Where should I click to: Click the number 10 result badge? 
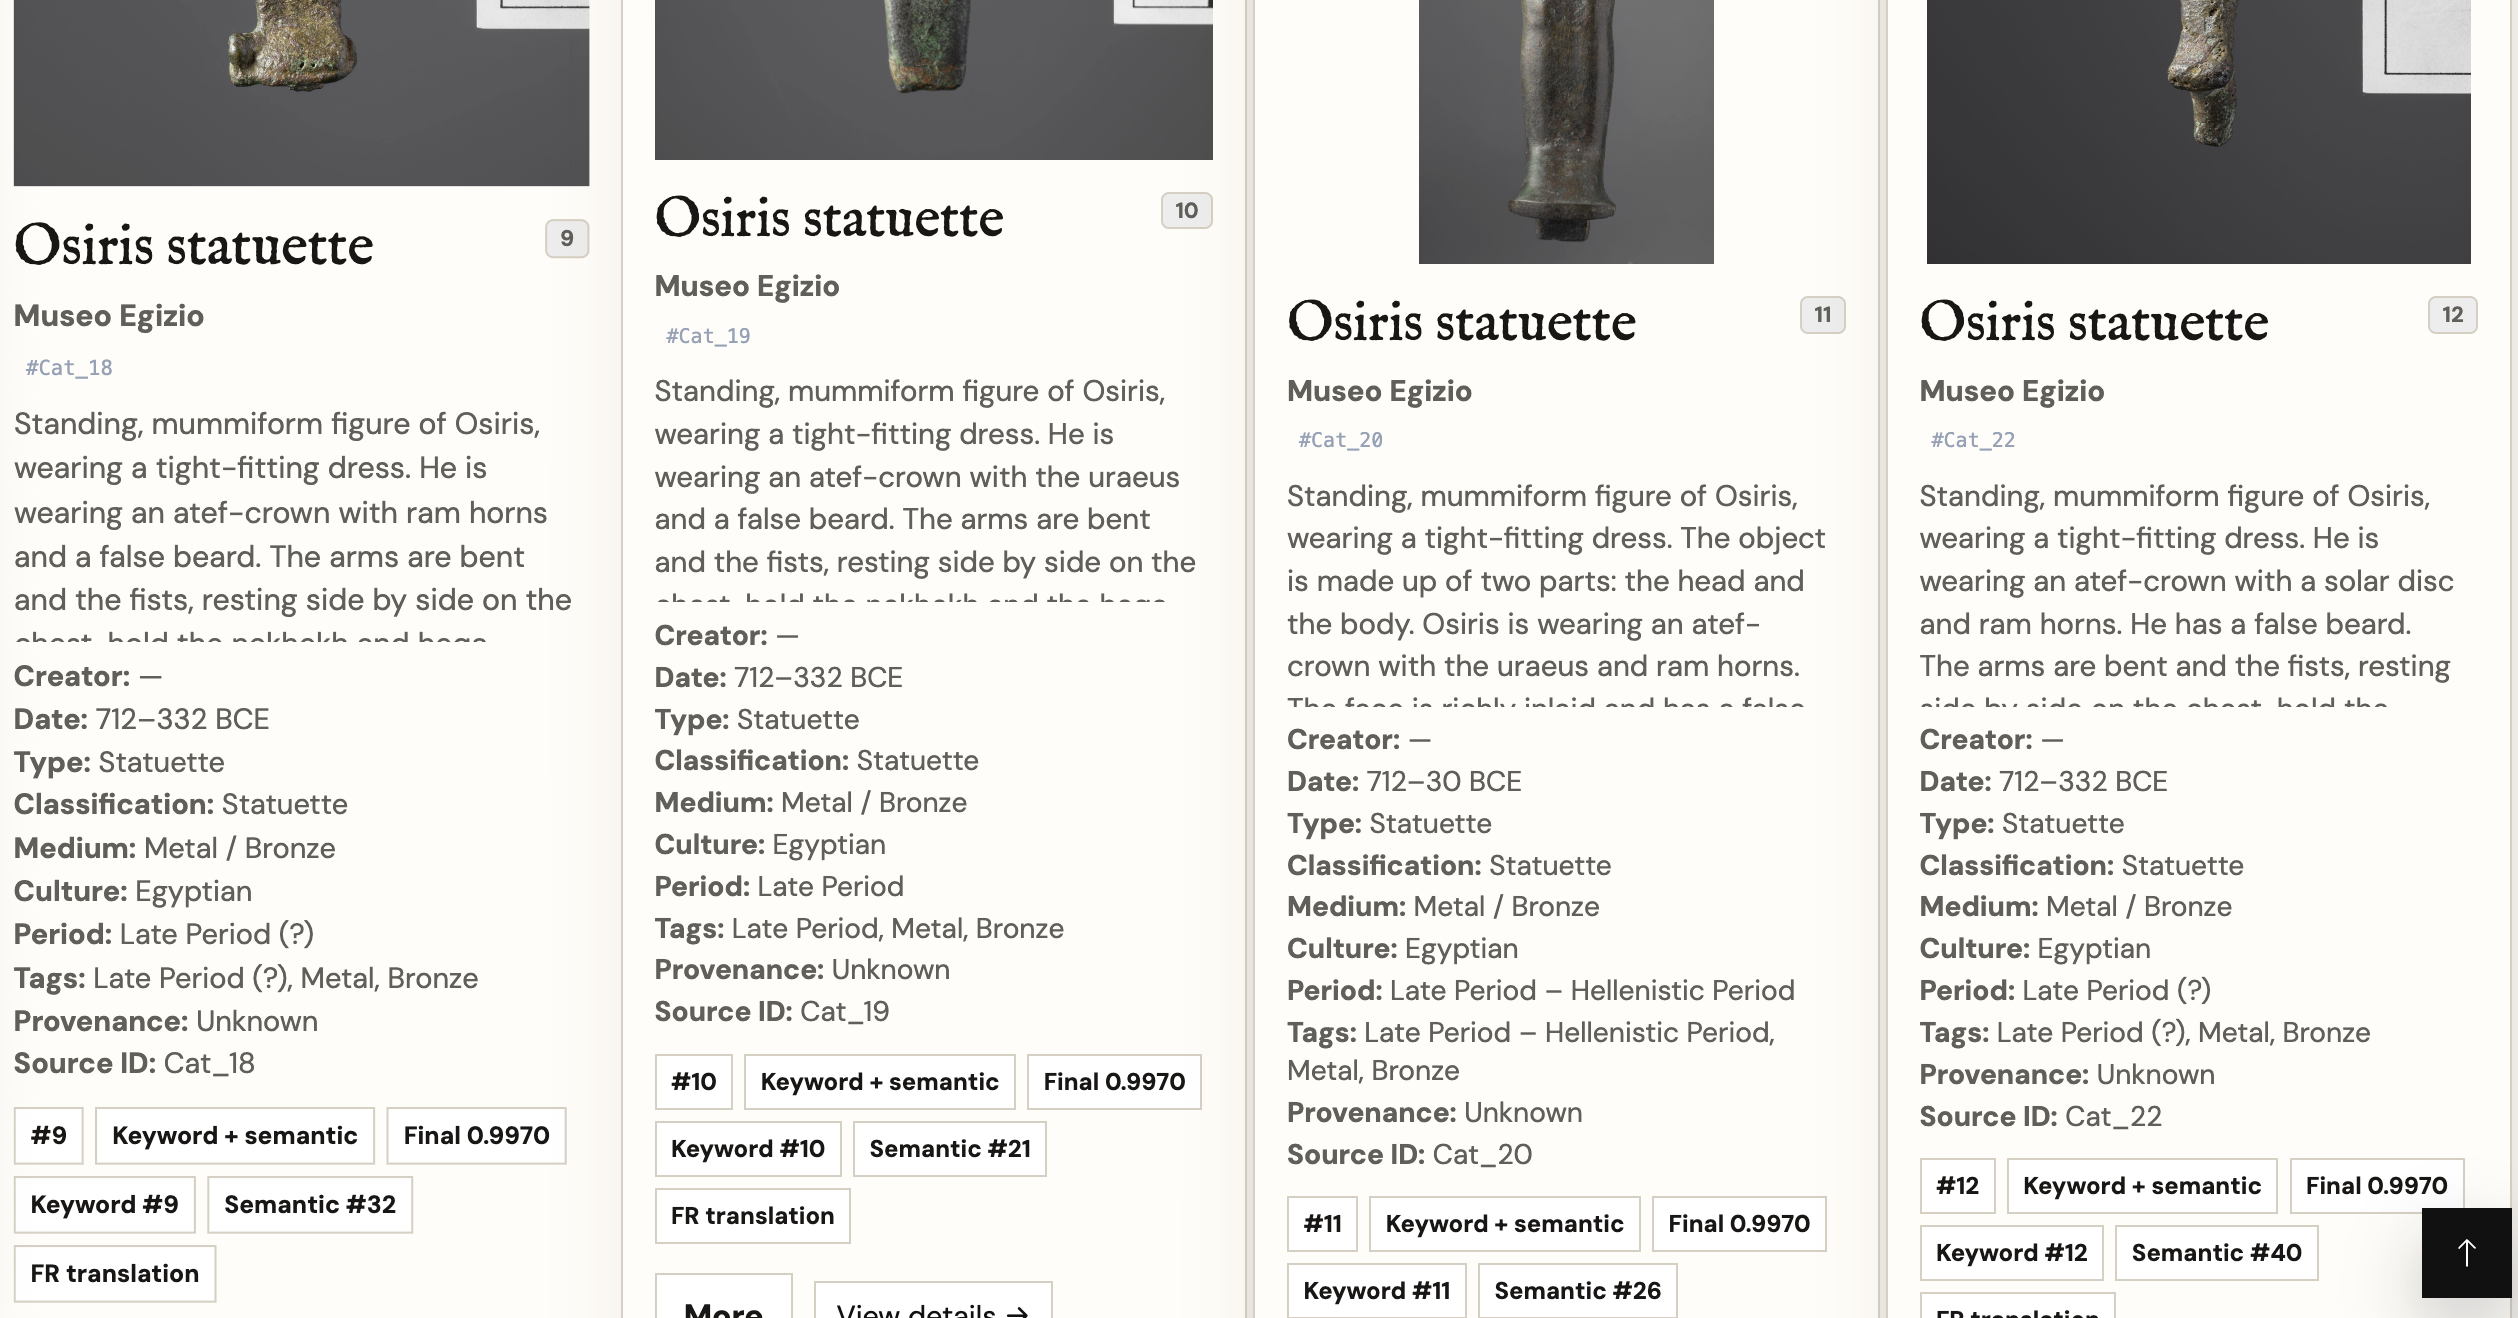[1186, 211]
